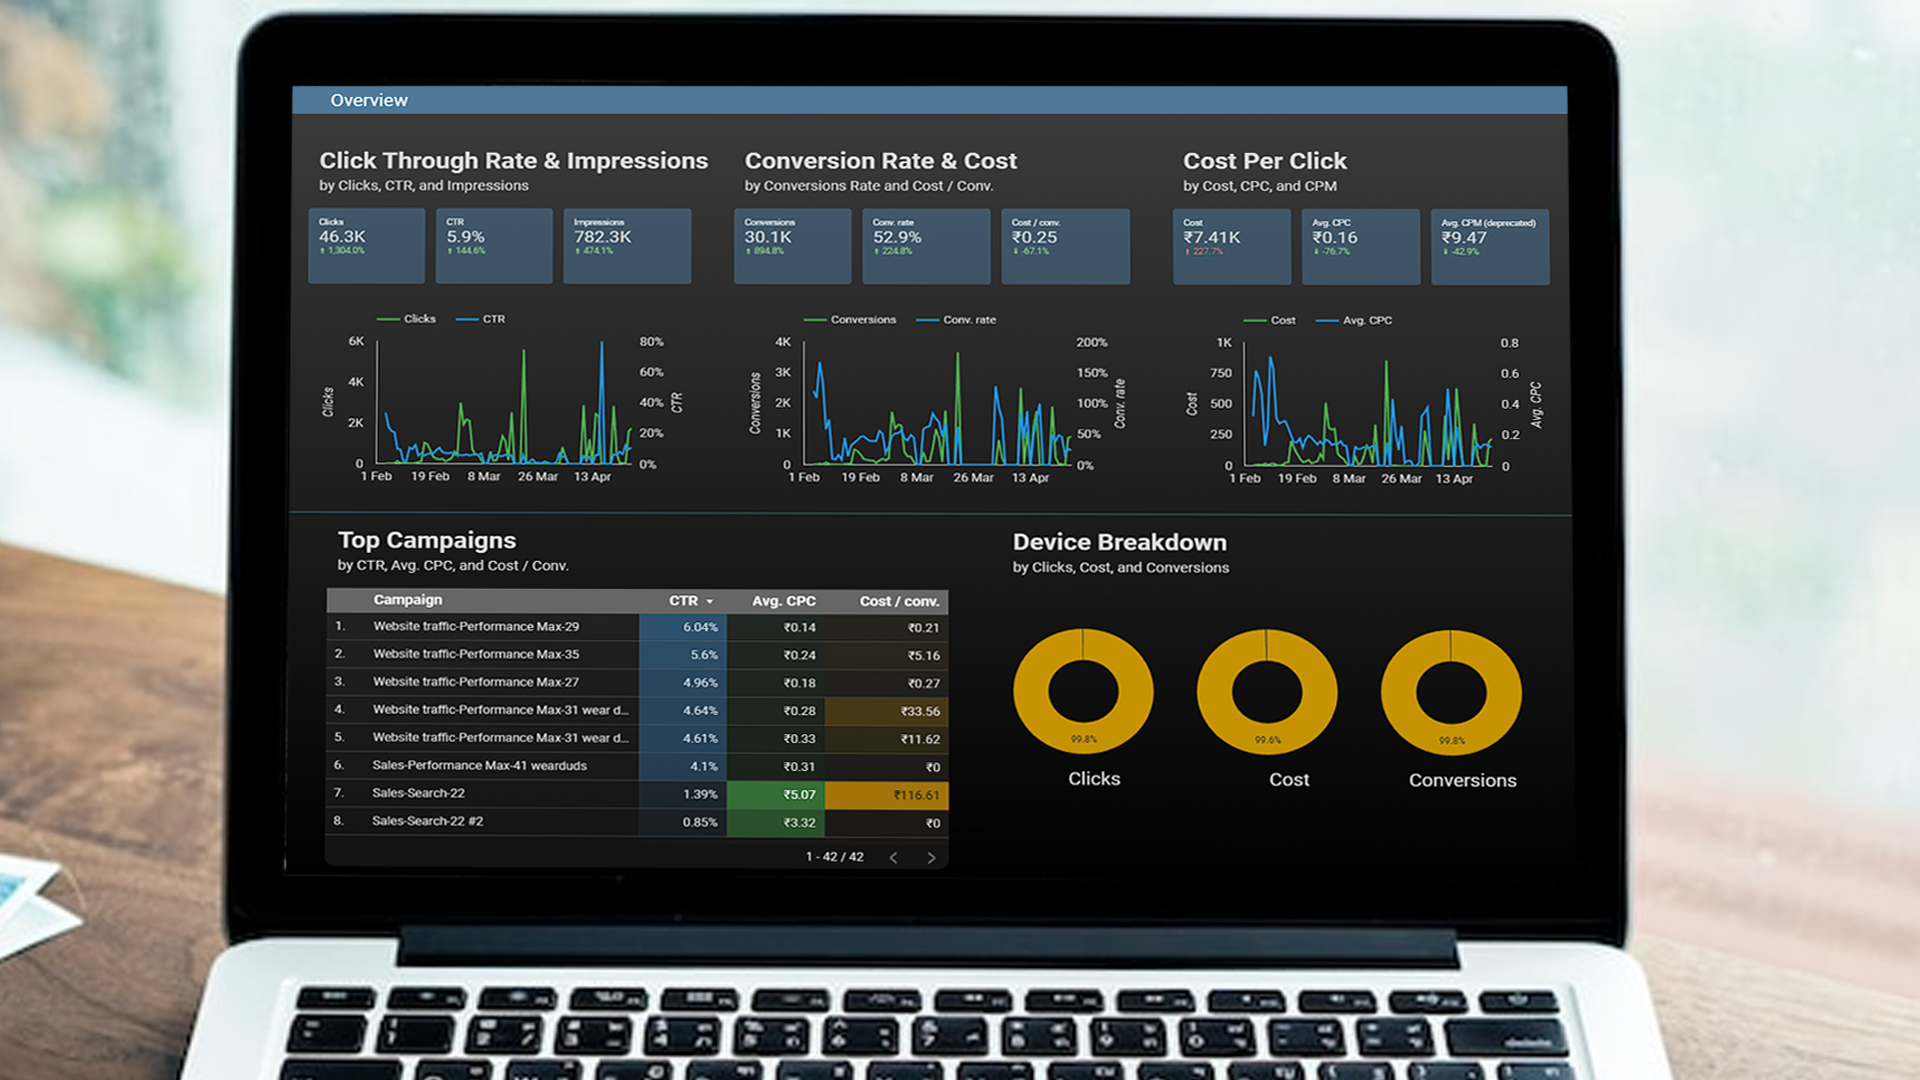The image size is (1920, 1080).
Task: Click the Click Through Rate & Impressions heading
Action: click(x=513, y=161)
